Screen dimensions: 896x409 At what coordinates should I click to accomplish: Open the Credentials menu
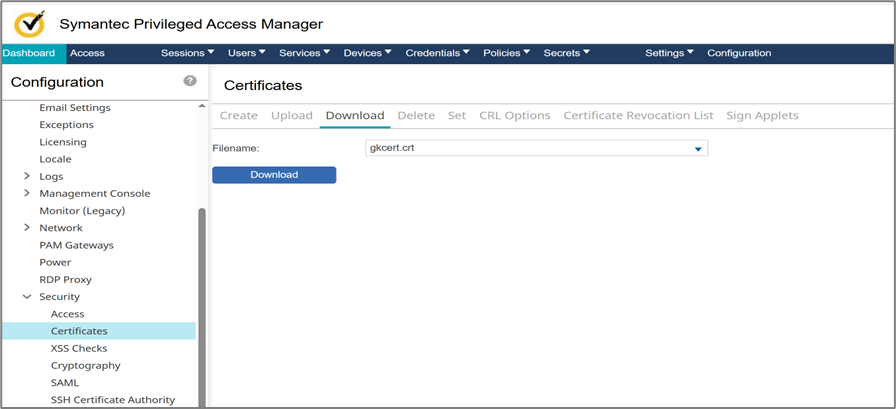click(439, 53)
